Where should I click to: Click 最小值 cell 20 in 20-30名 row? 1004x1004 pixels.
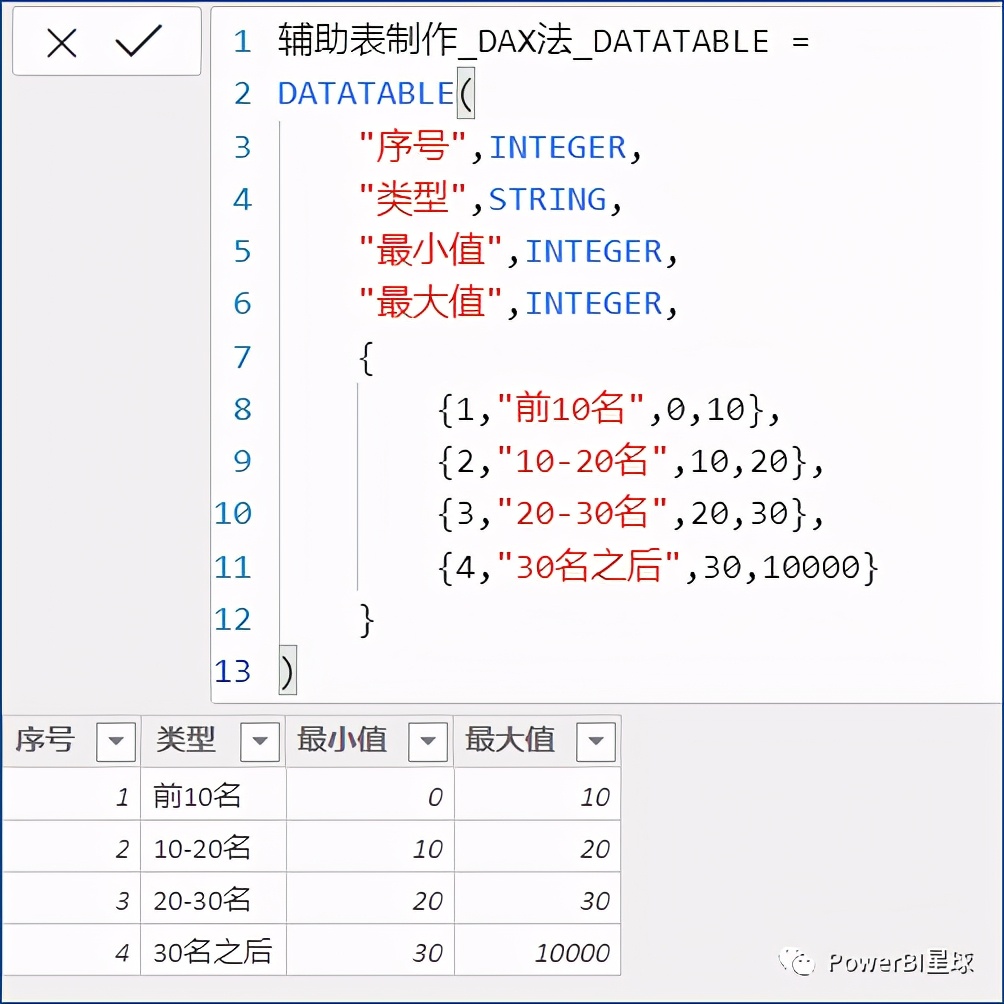coord(370,900)
